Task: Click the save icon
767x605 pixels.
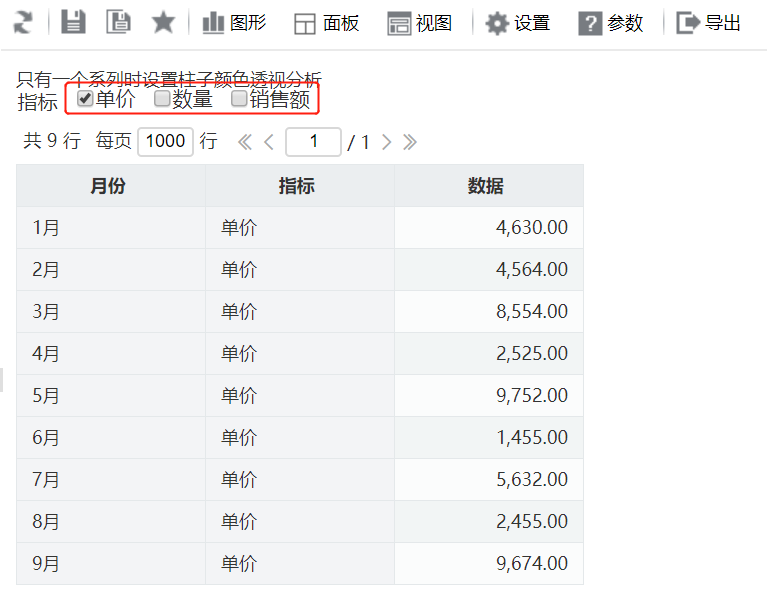Action: pos(73,22)
